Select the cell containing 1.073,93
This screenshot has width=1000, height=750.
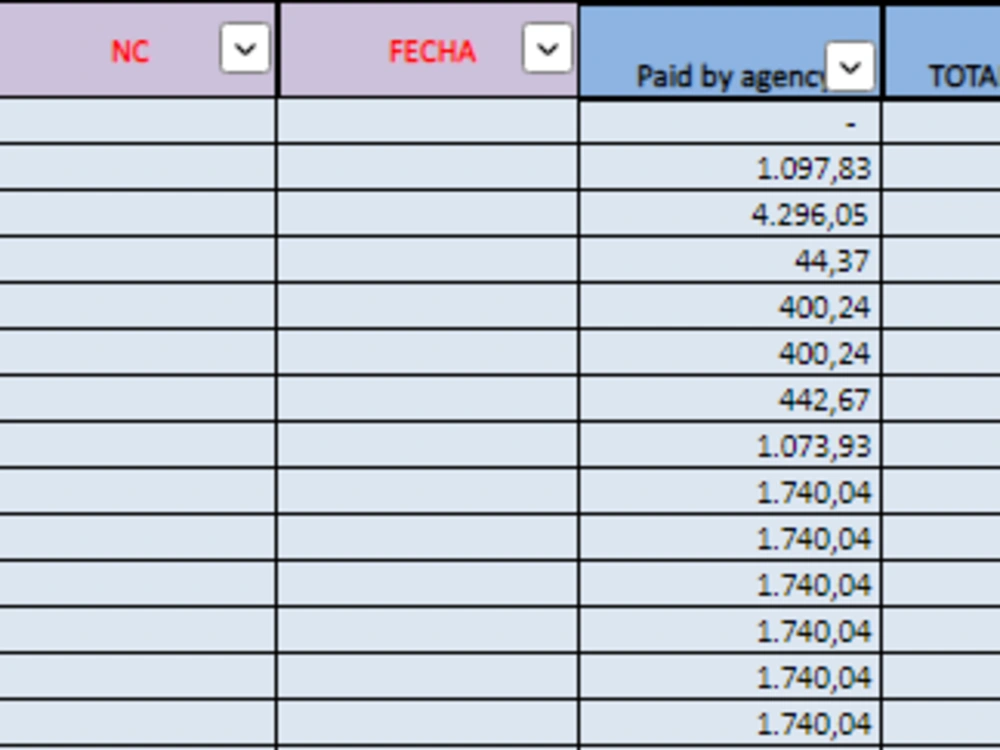tap(730, 445)
